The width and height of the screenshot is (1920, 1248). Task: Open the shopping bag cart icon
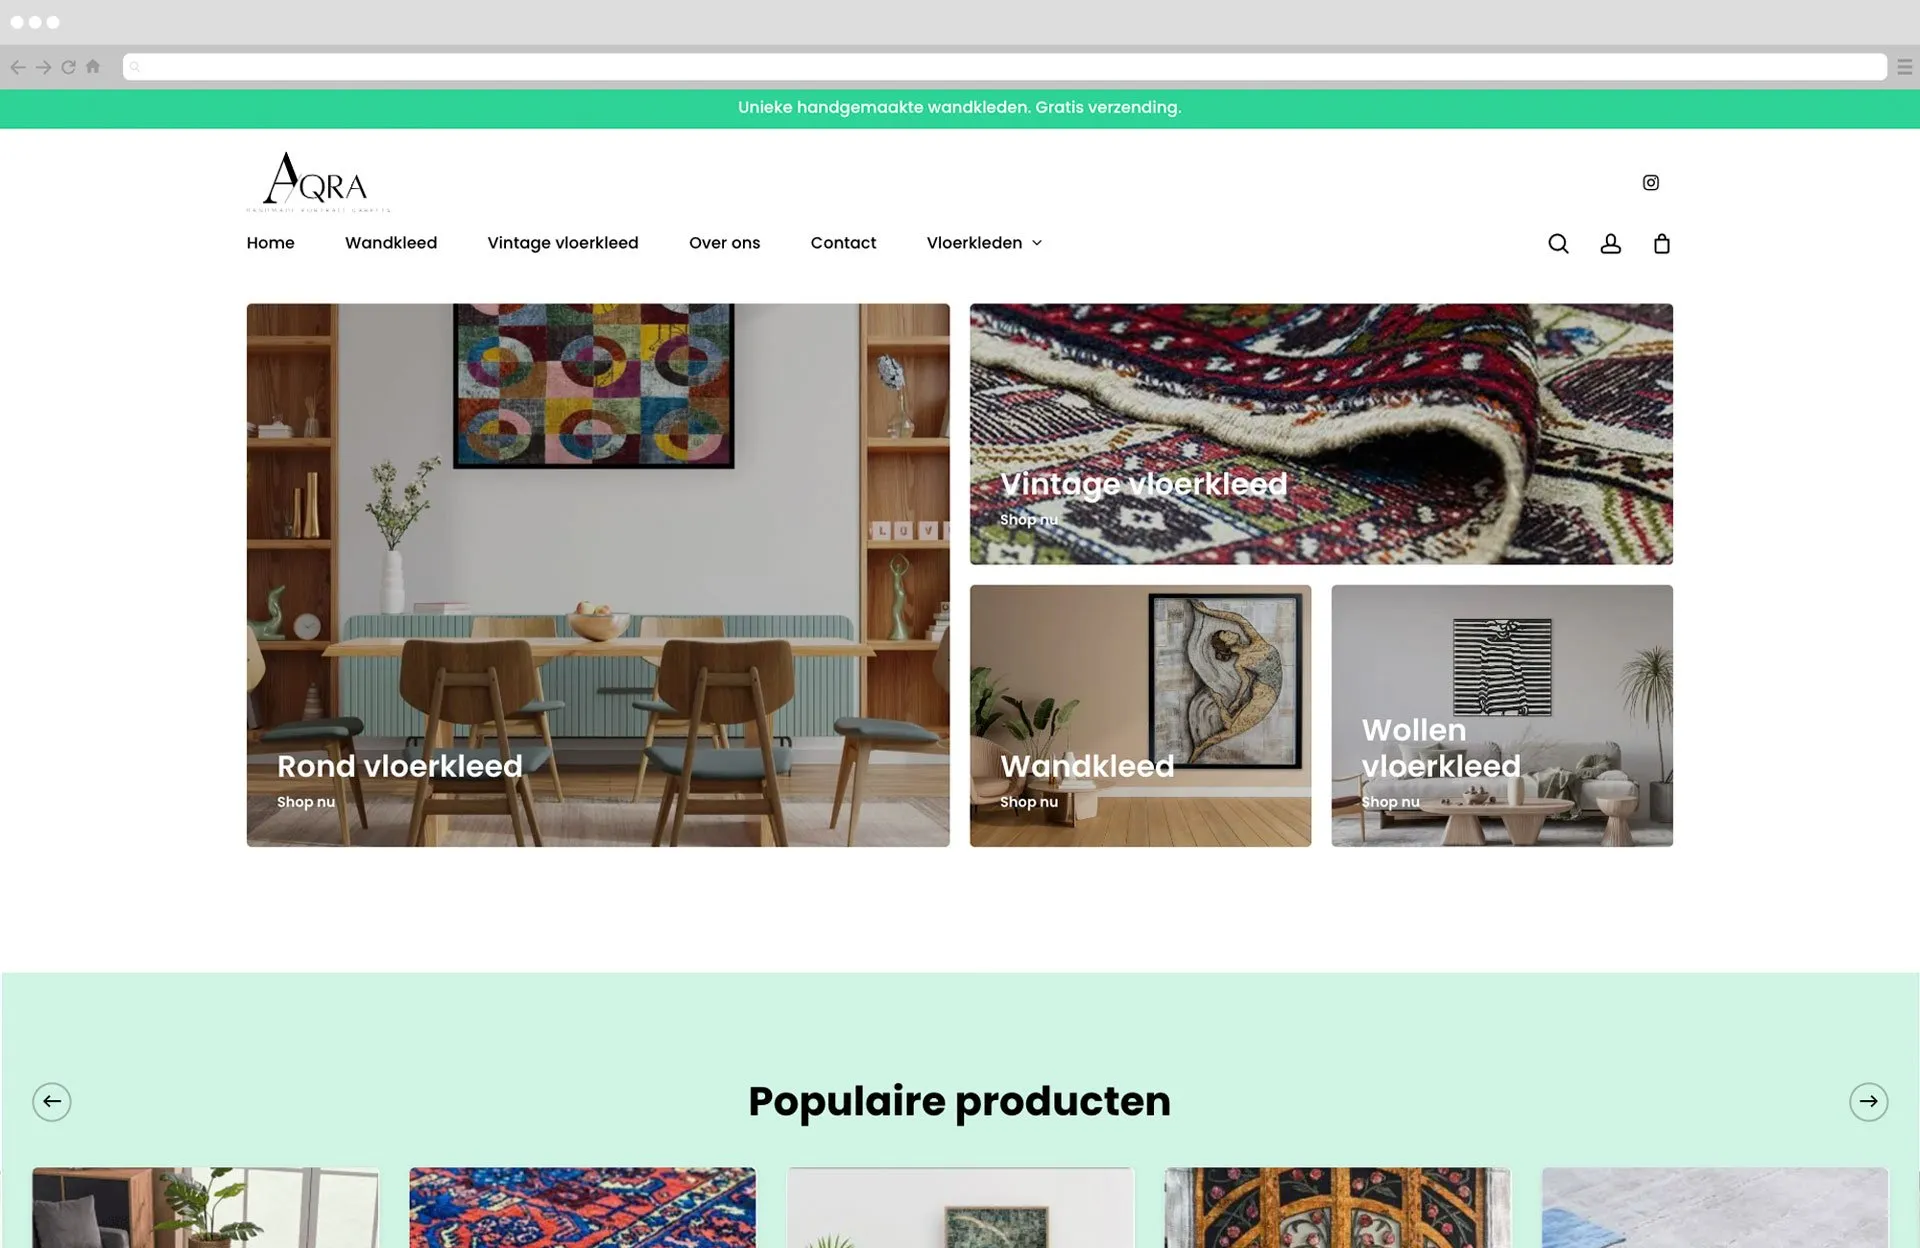point(1662,243)
